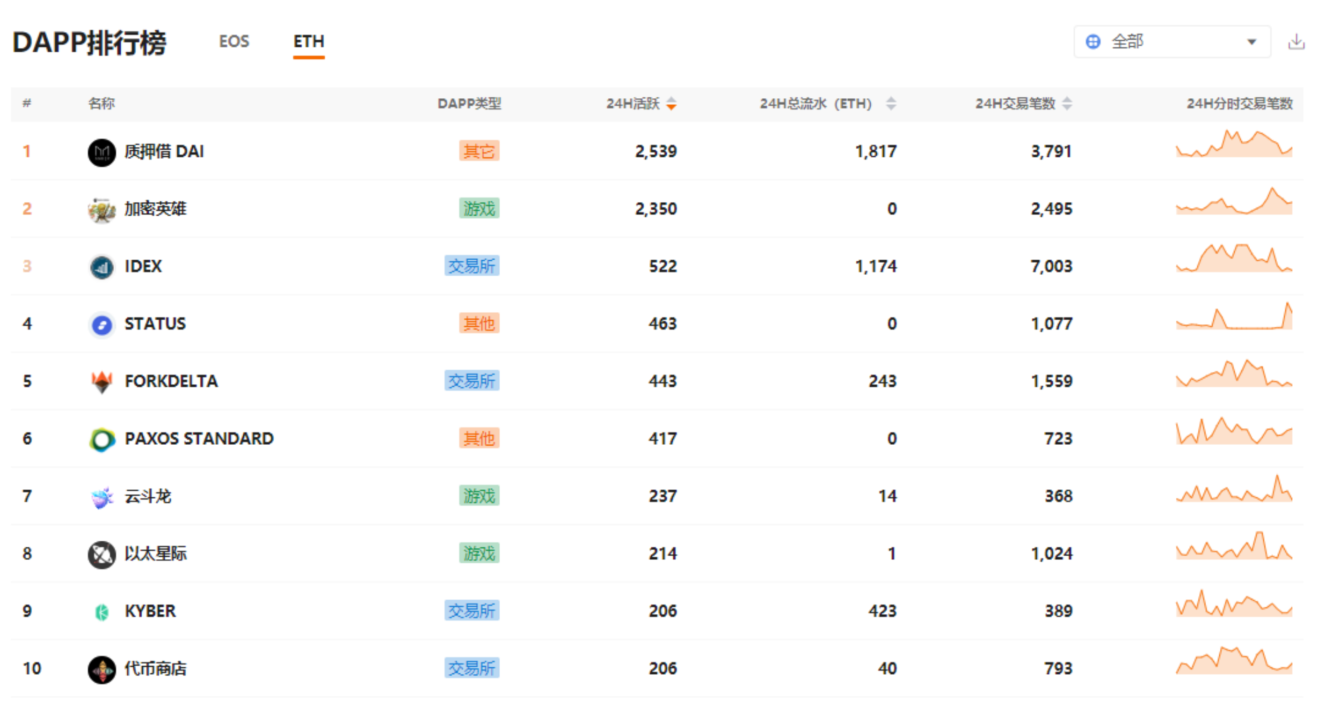Click the 以太星际 transaction sparkline chart
Screen dimensions: 1320x703
(1234, 545)
